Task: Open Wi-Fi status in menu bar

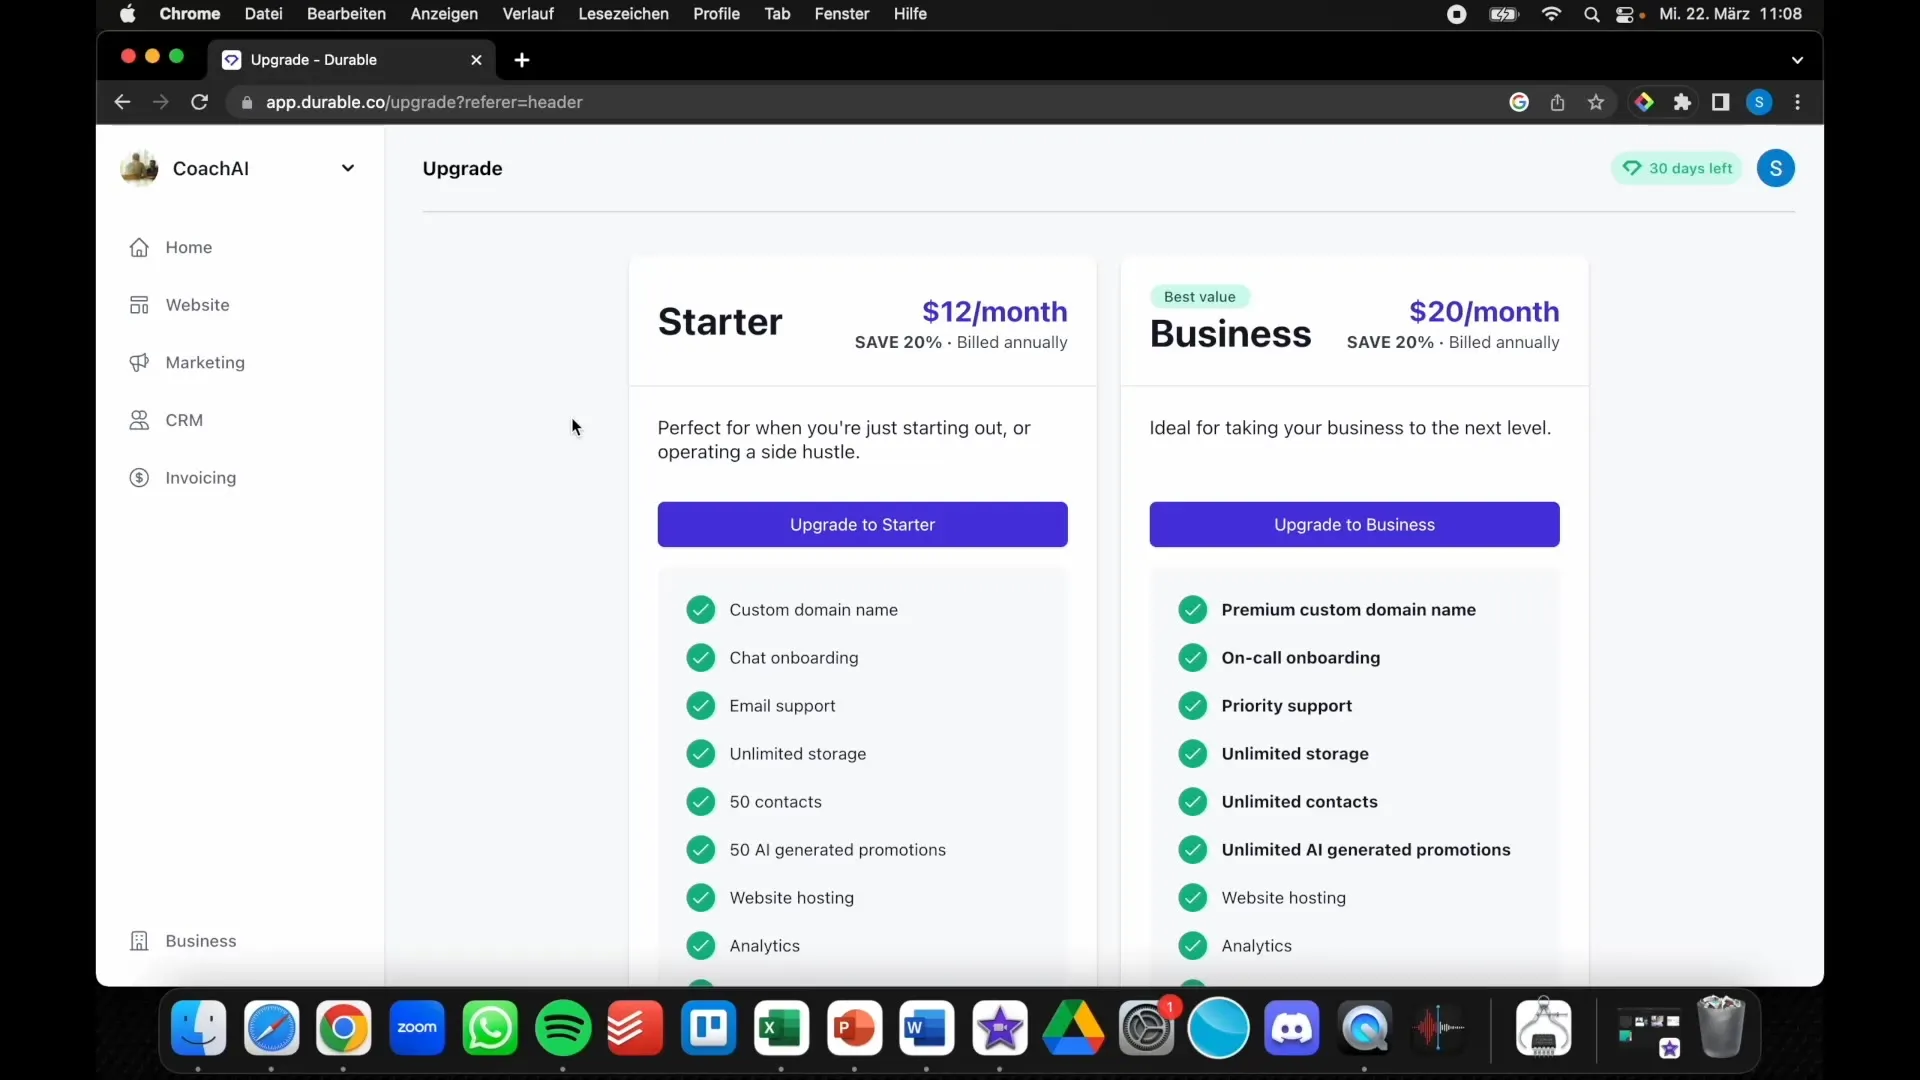Action: pos(1551,14)
